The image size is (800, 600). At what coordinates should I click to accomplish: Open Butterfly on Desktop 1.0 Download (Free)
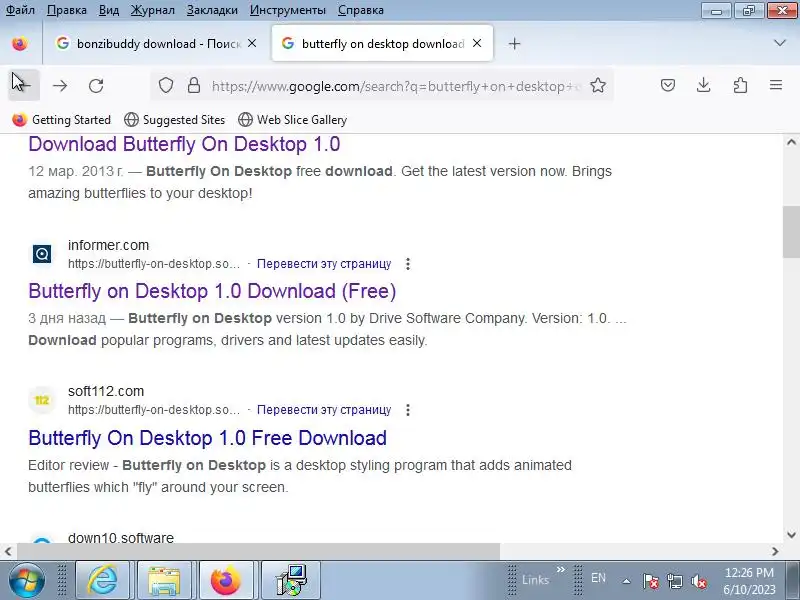[x=212, y=291]
